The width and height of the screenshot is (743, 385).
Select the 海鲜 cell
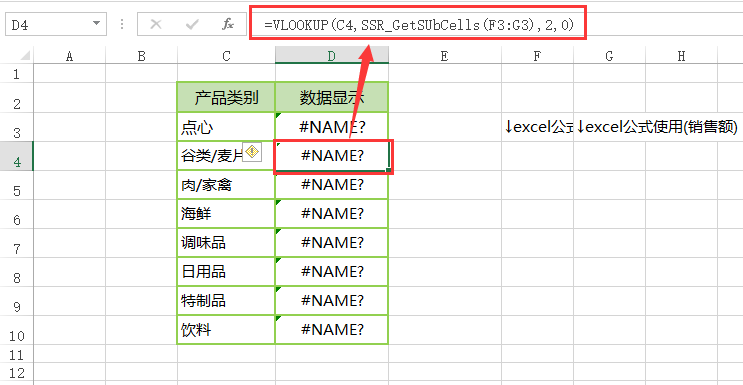tap(226, 214)
